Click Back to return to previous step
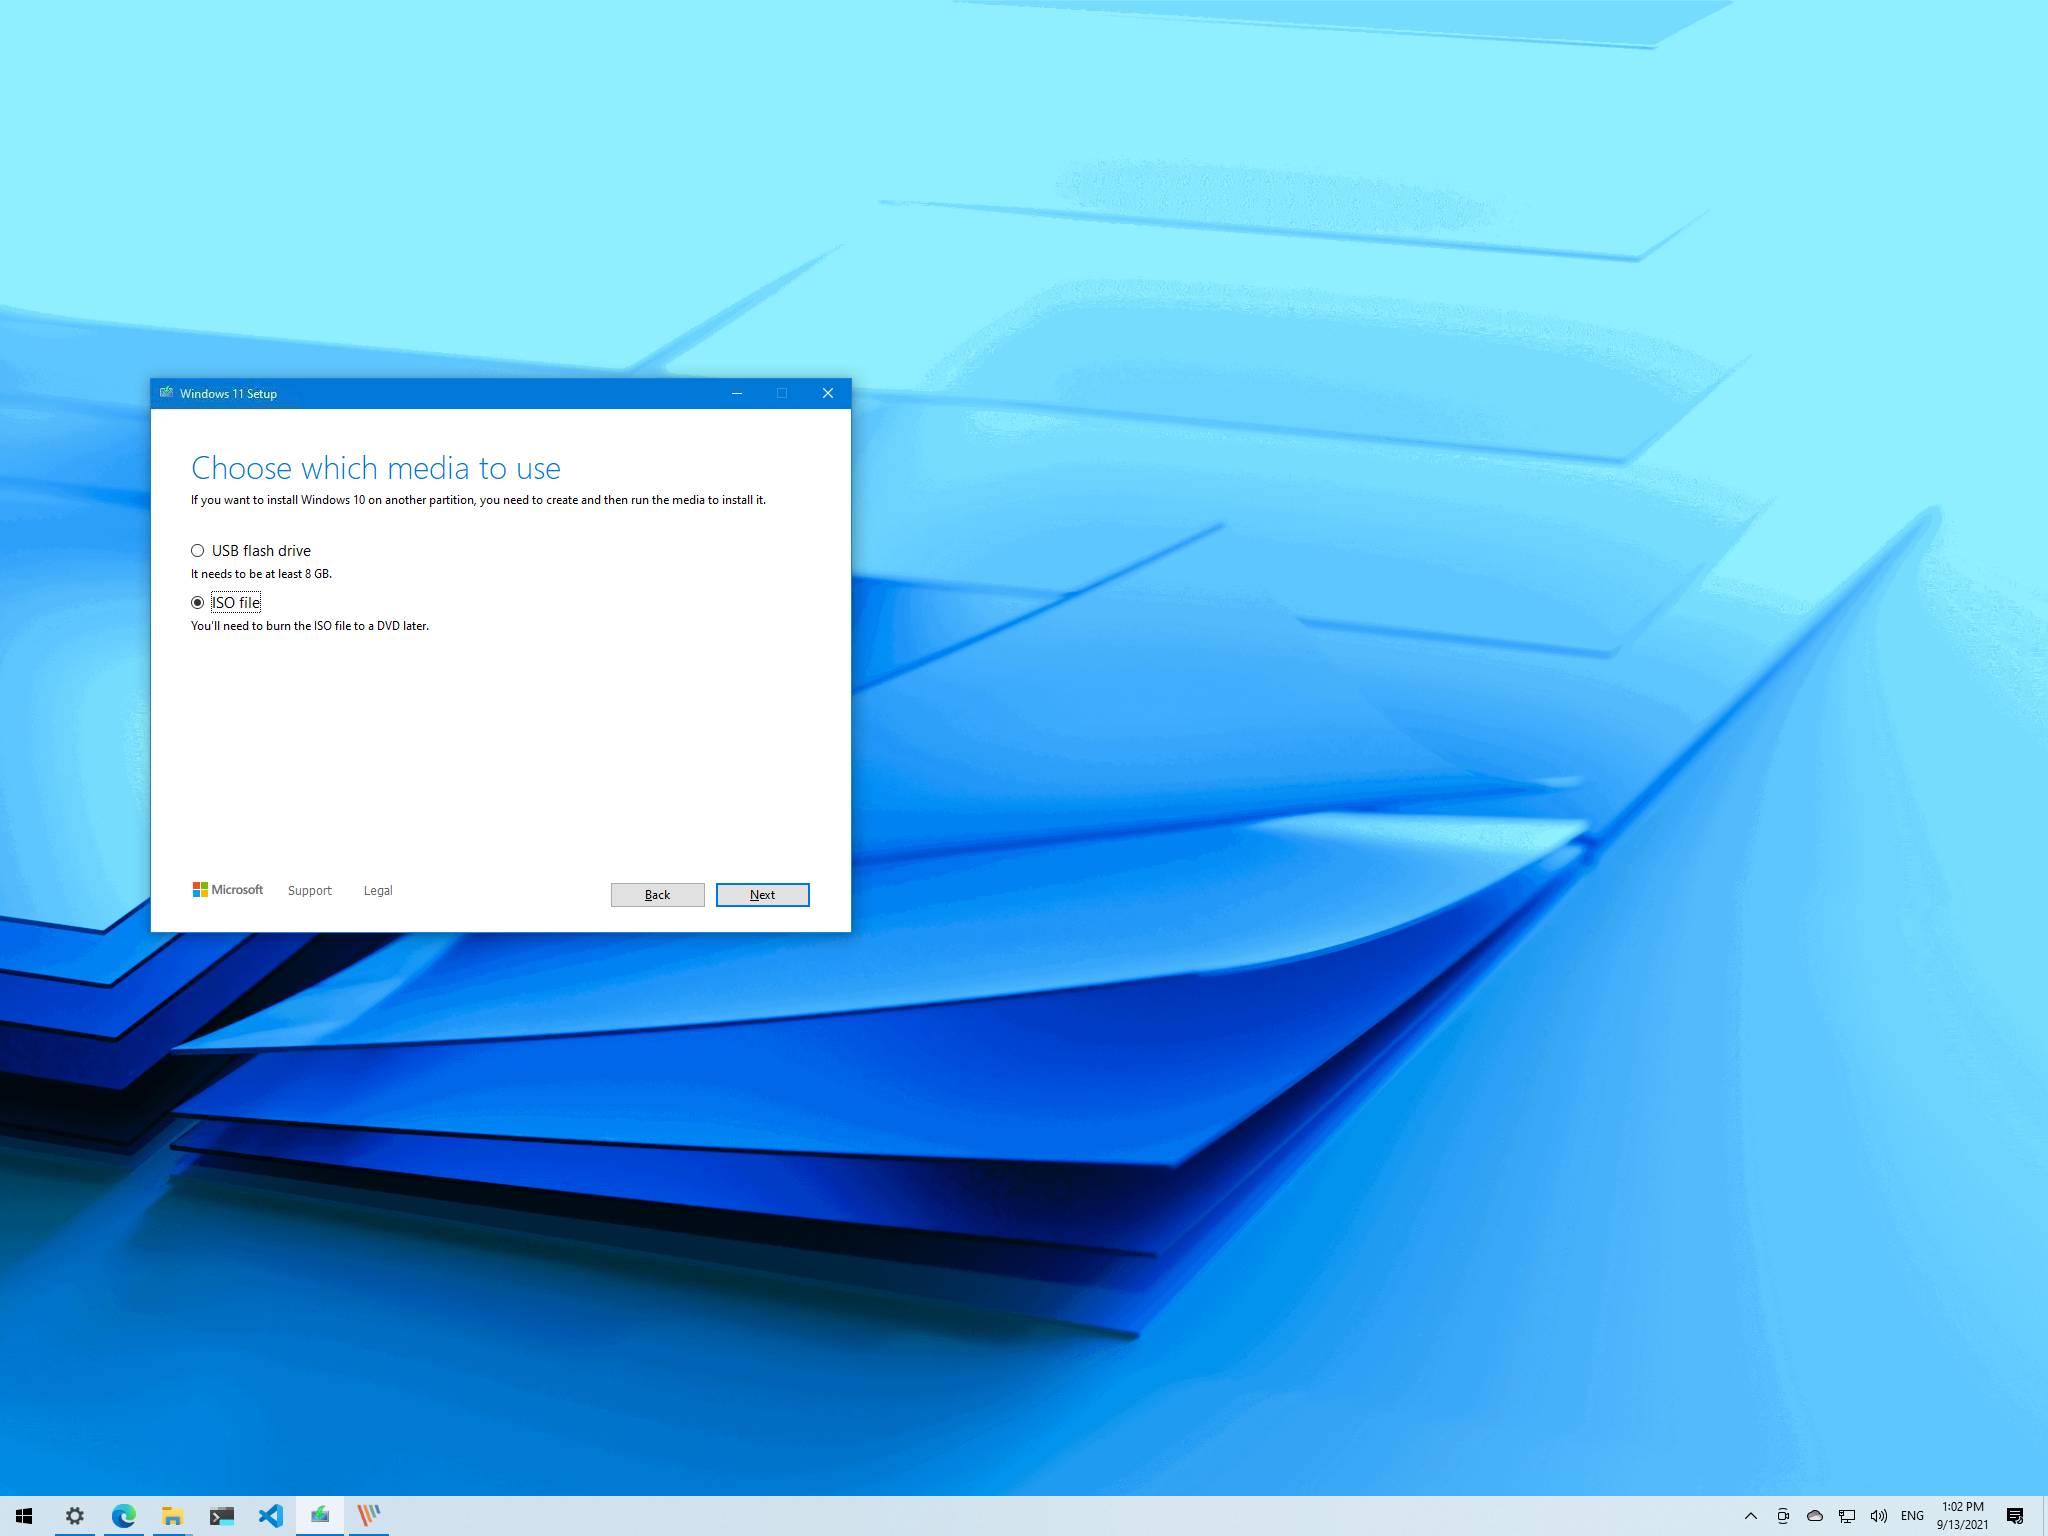This screenshot has height=1536, width=2048. click(x=656, y=894)
